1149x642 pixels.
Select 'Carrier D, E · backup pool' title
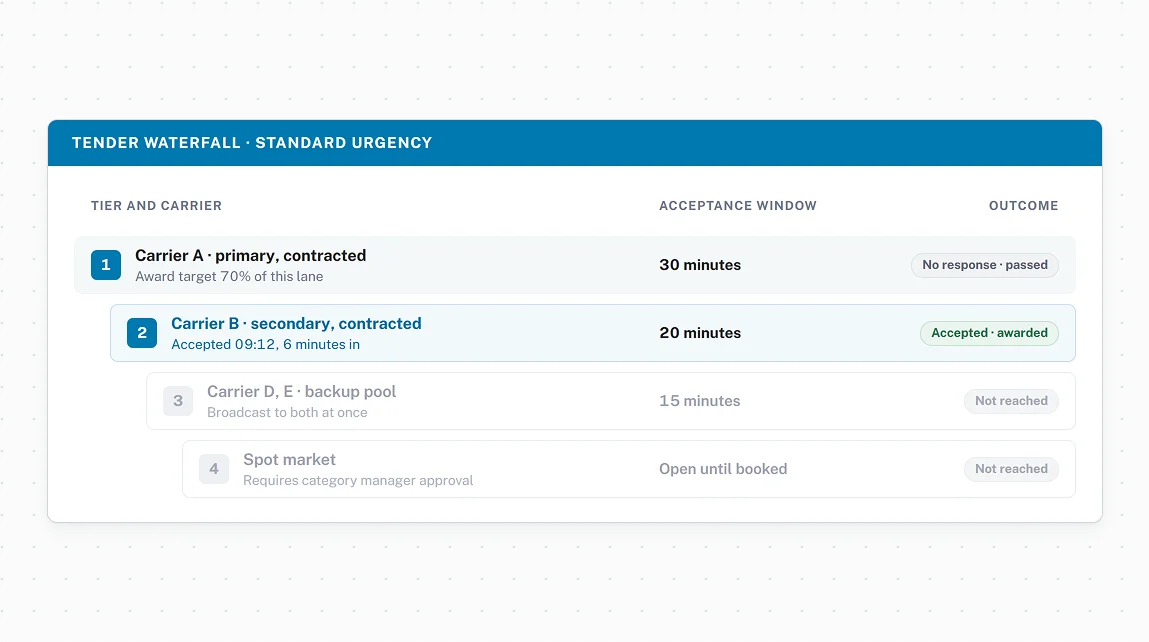pyautogui.click(x=301, y=391)
